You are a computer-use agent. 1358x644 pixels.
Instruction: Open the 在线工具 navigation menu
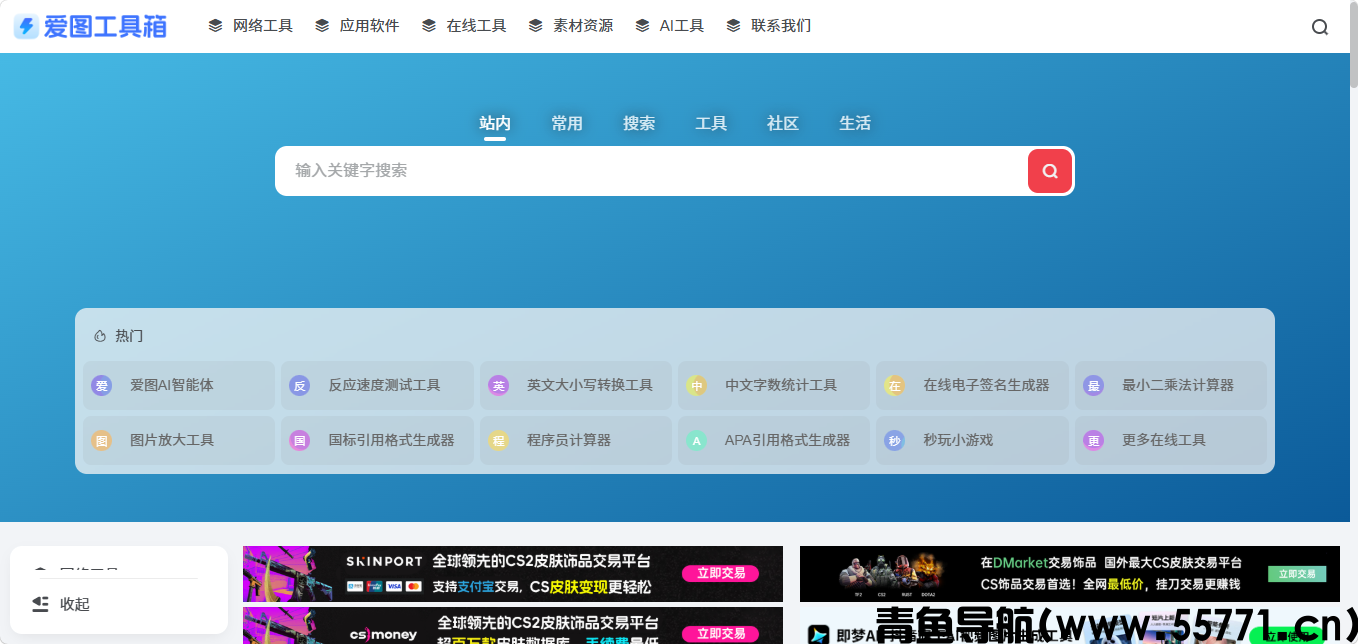click(465, 26)
